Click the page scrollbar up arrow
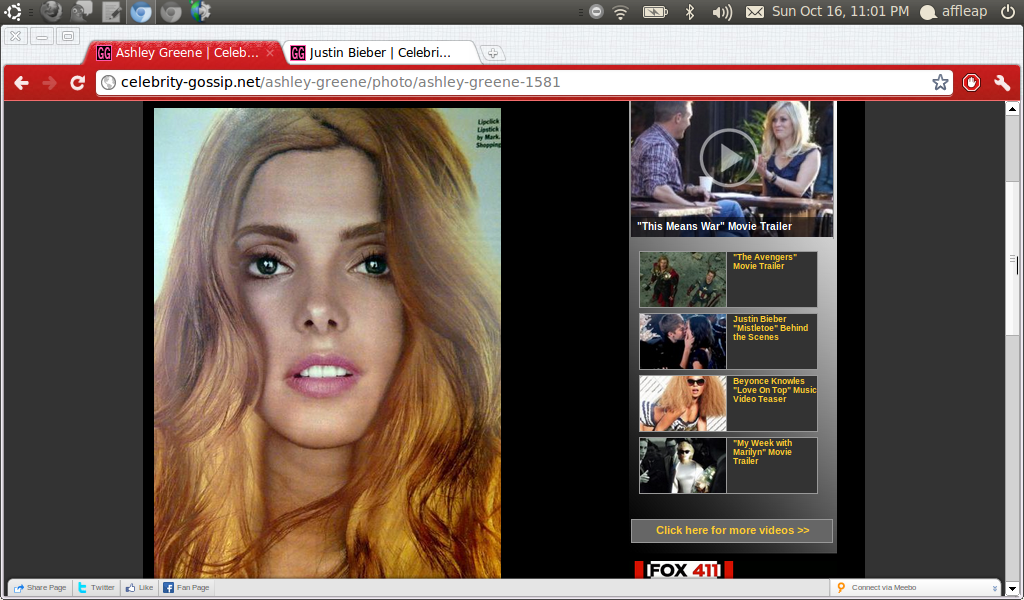This screenshot has height=600, width=1024. [x=1012, y=109]
